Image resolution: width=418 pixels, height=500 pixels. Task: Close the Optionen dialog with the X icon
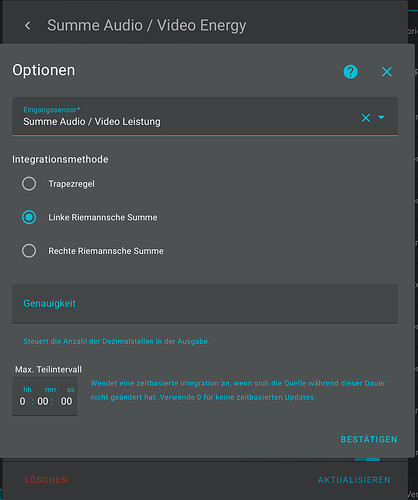[x=387, y=72]
